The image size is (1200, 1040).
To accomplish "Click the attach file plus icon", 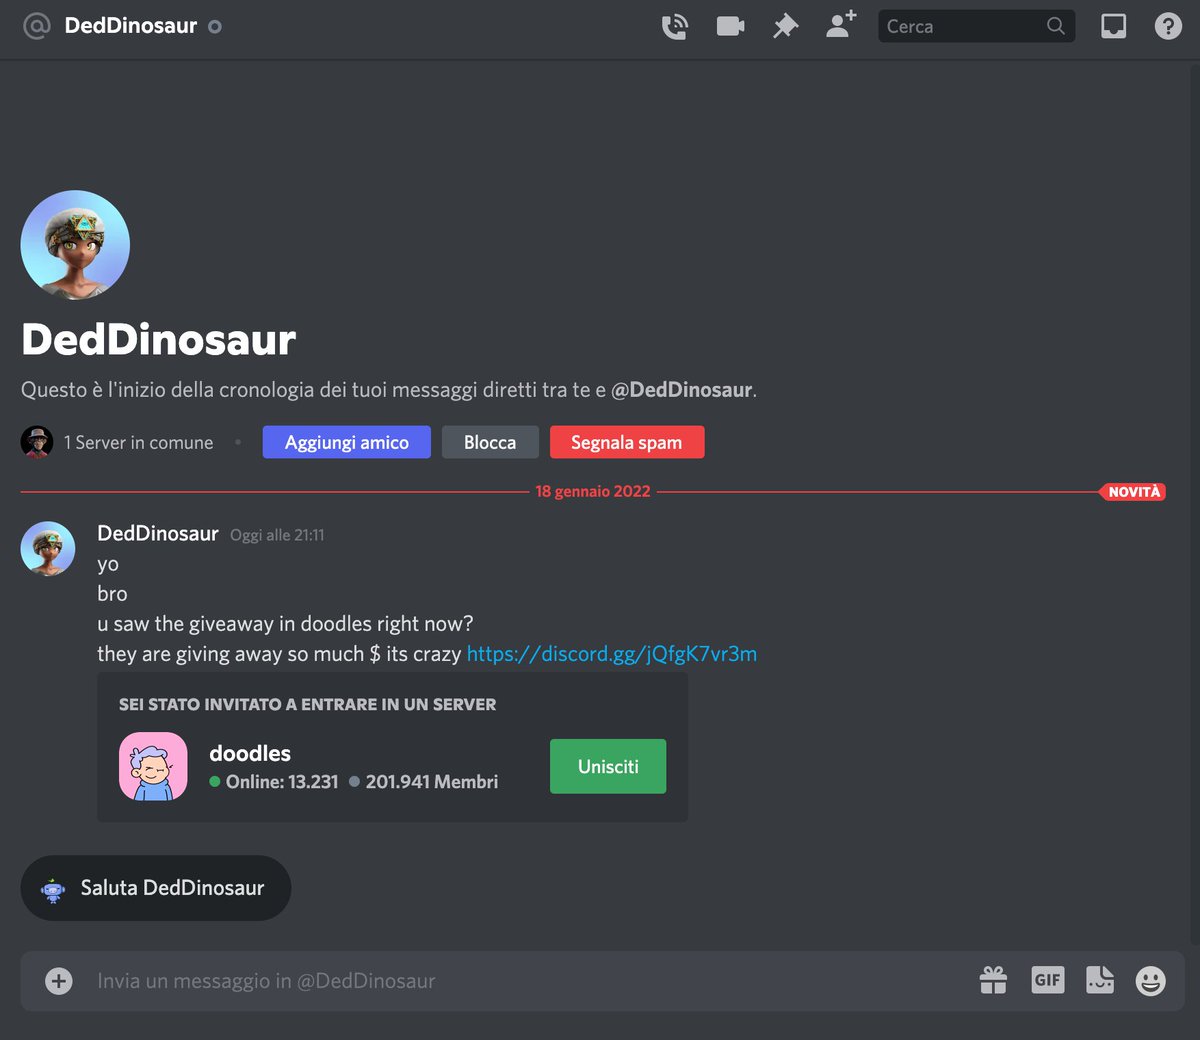I will pyautogui.click(x=59, y=981).
